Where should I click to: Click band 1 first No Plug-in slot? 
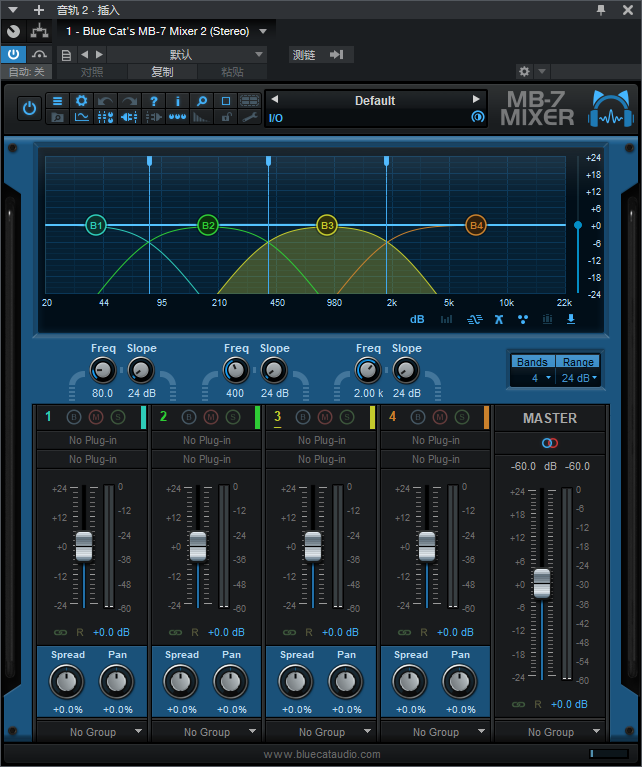point(92,440)
